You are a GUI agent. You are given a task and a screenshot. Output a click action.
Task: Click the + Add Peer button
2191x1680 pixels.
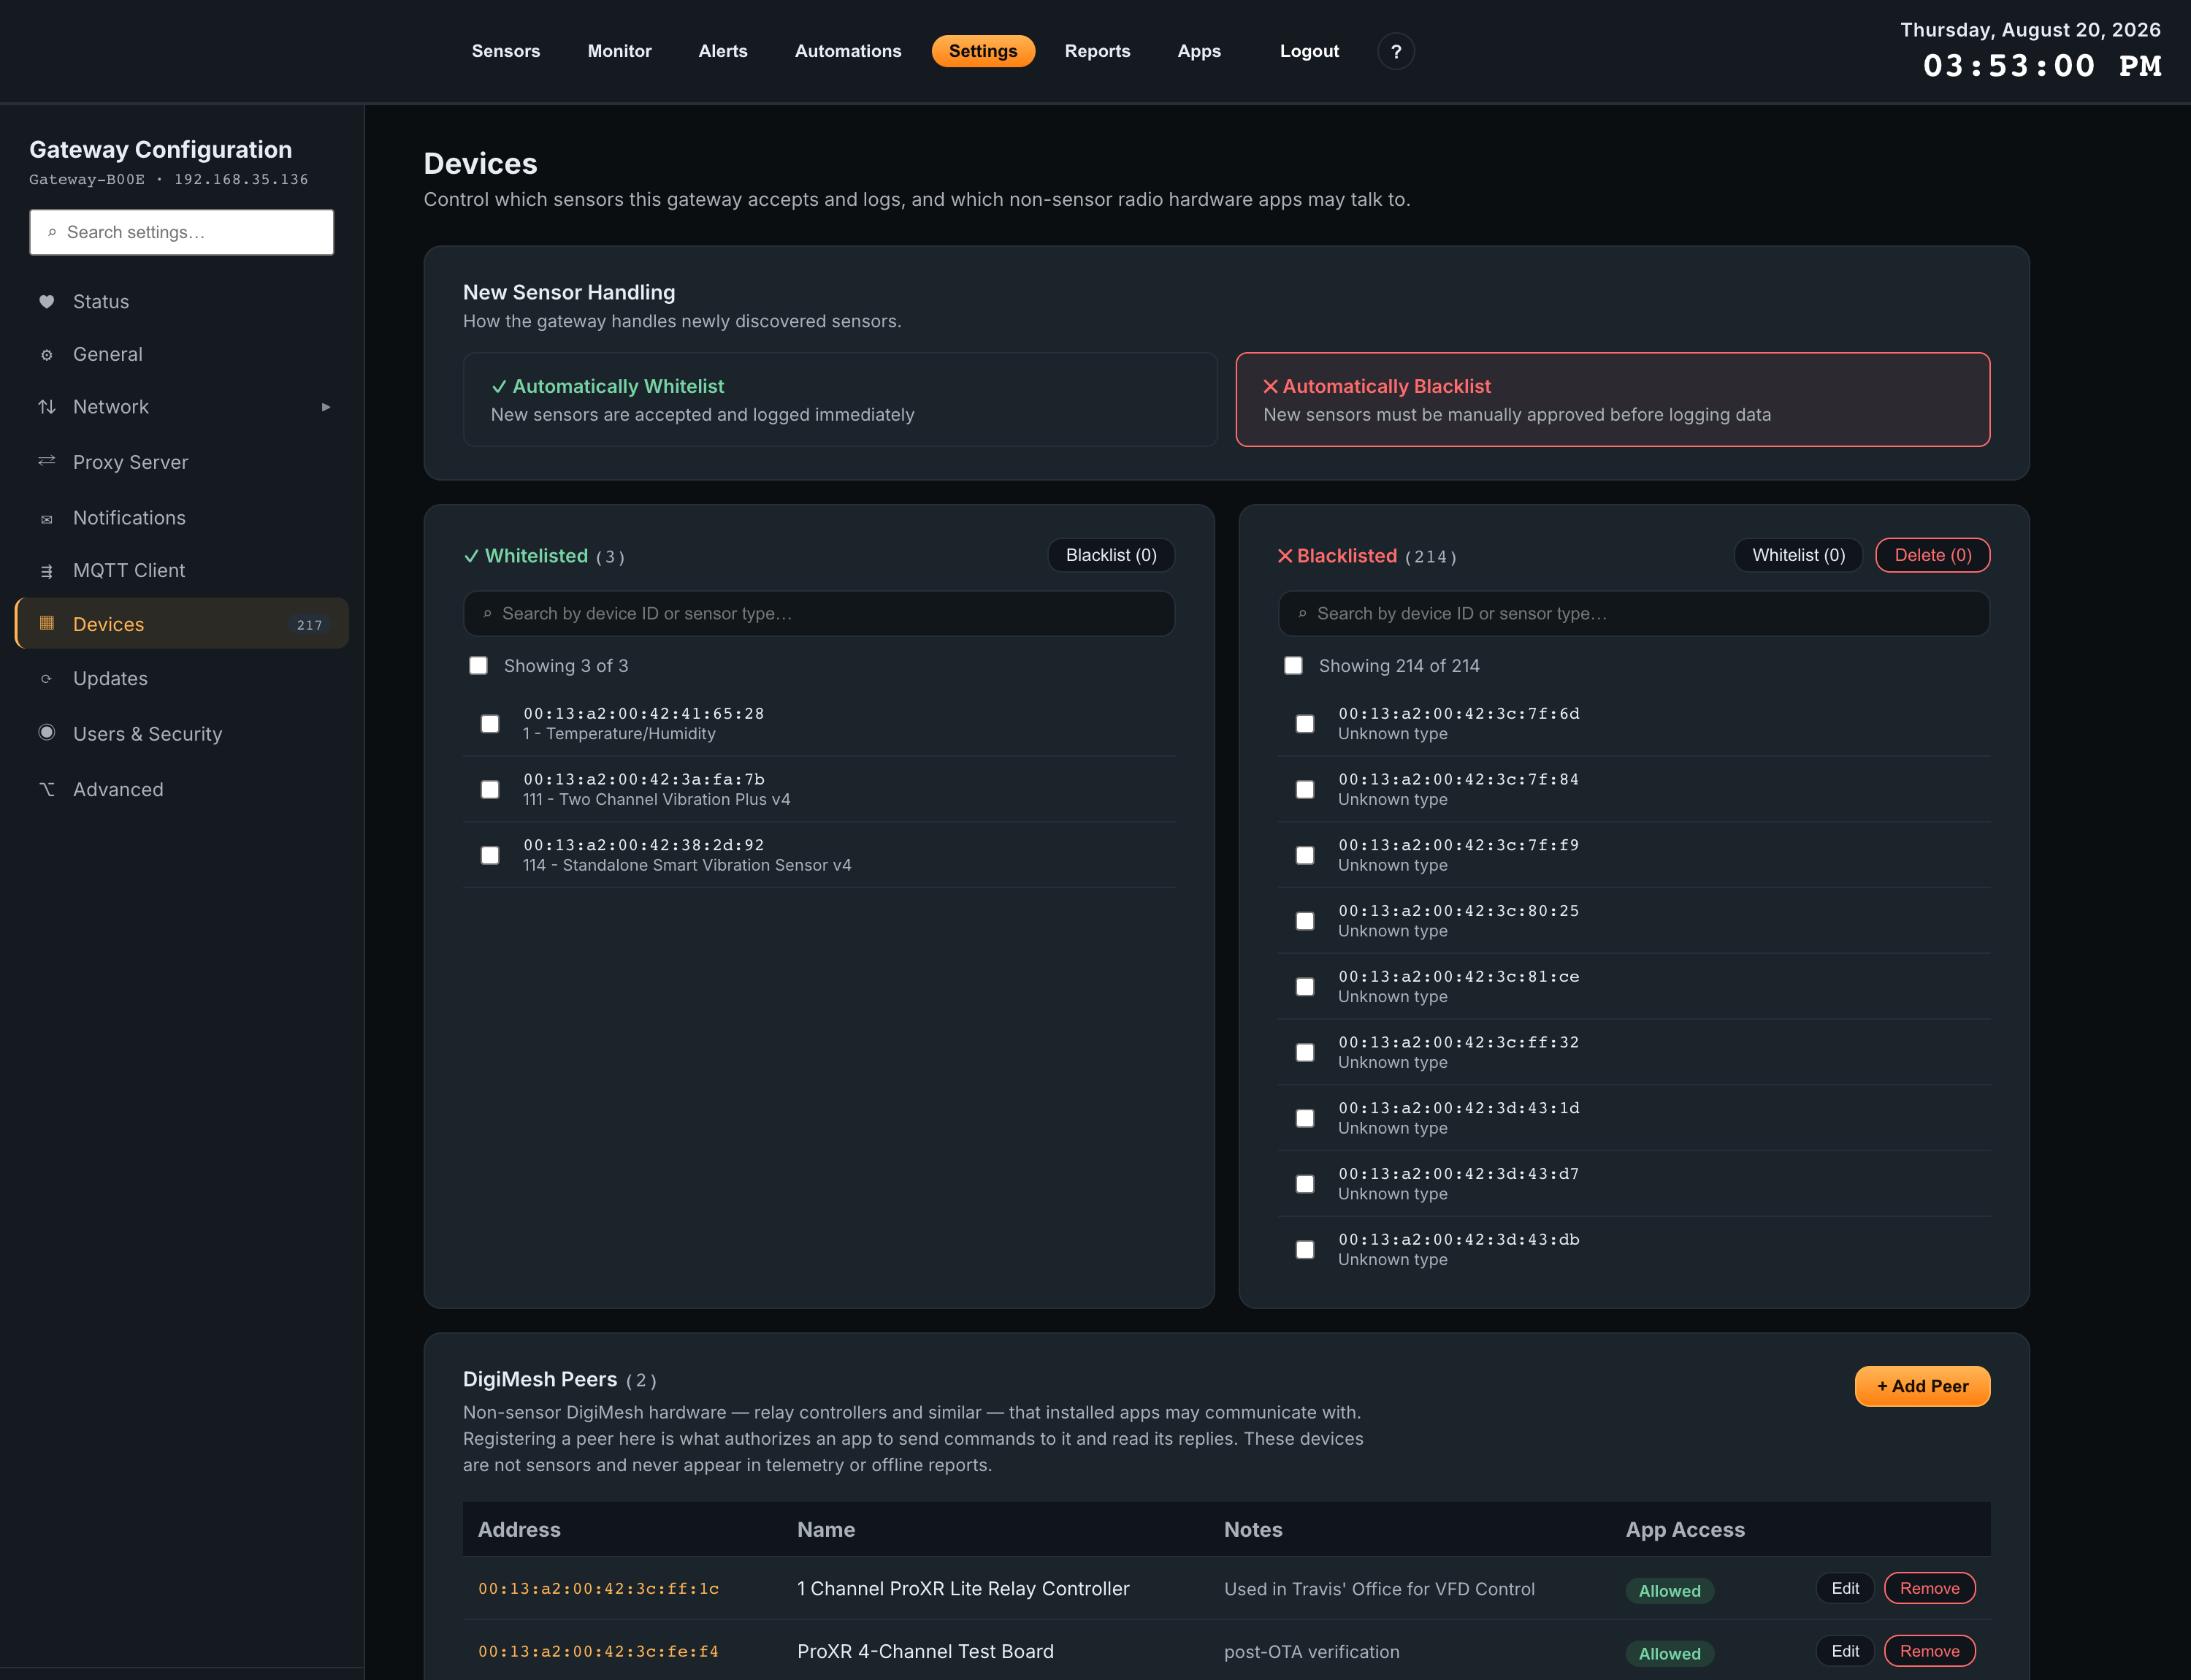click(x=1922, y=1386)
